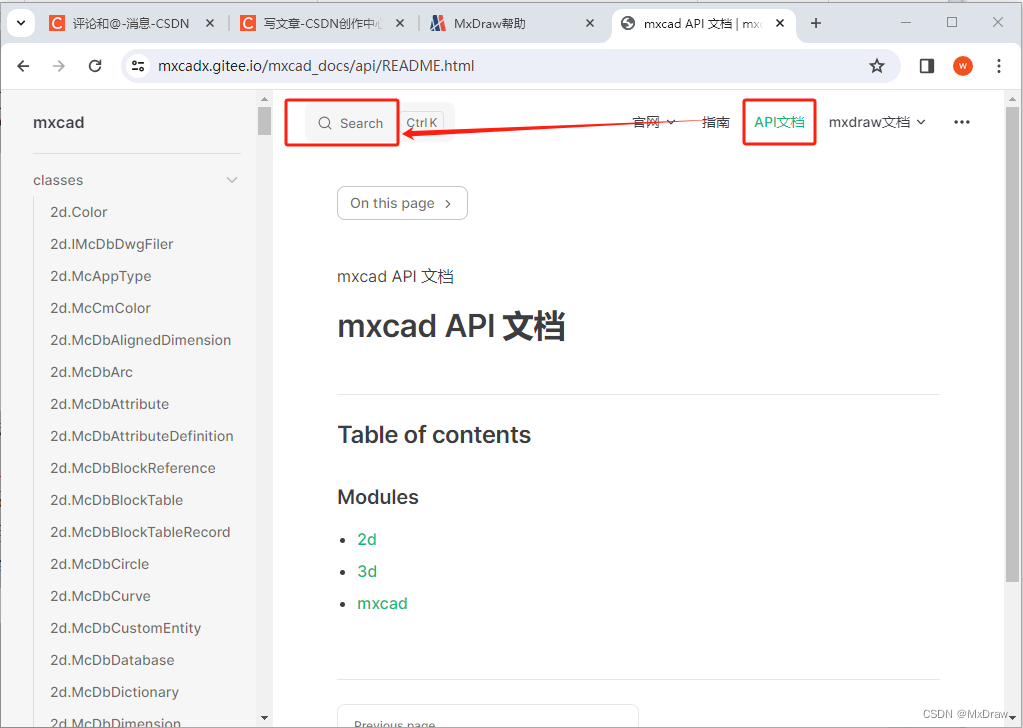Reload the page with refresh icon
Image resolution: width=1023 pixels, height=728 pixels.
click(x=95, y=66)
